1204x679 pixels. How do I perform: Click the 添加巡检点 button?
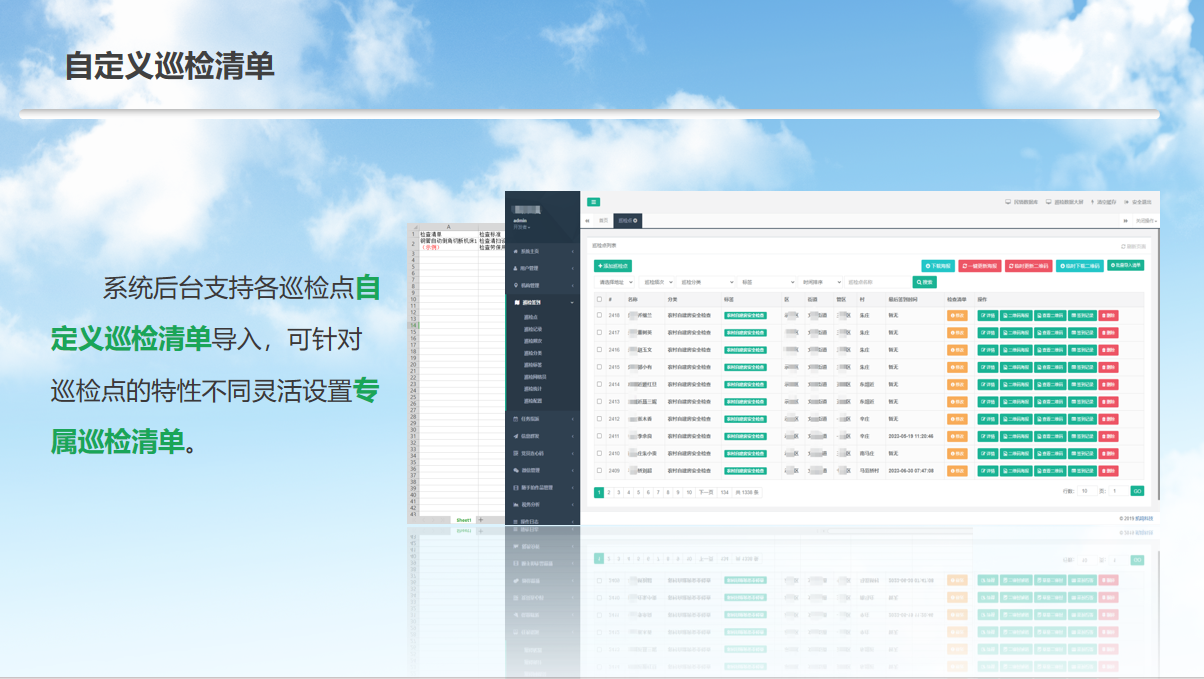[x=613, y=266]
